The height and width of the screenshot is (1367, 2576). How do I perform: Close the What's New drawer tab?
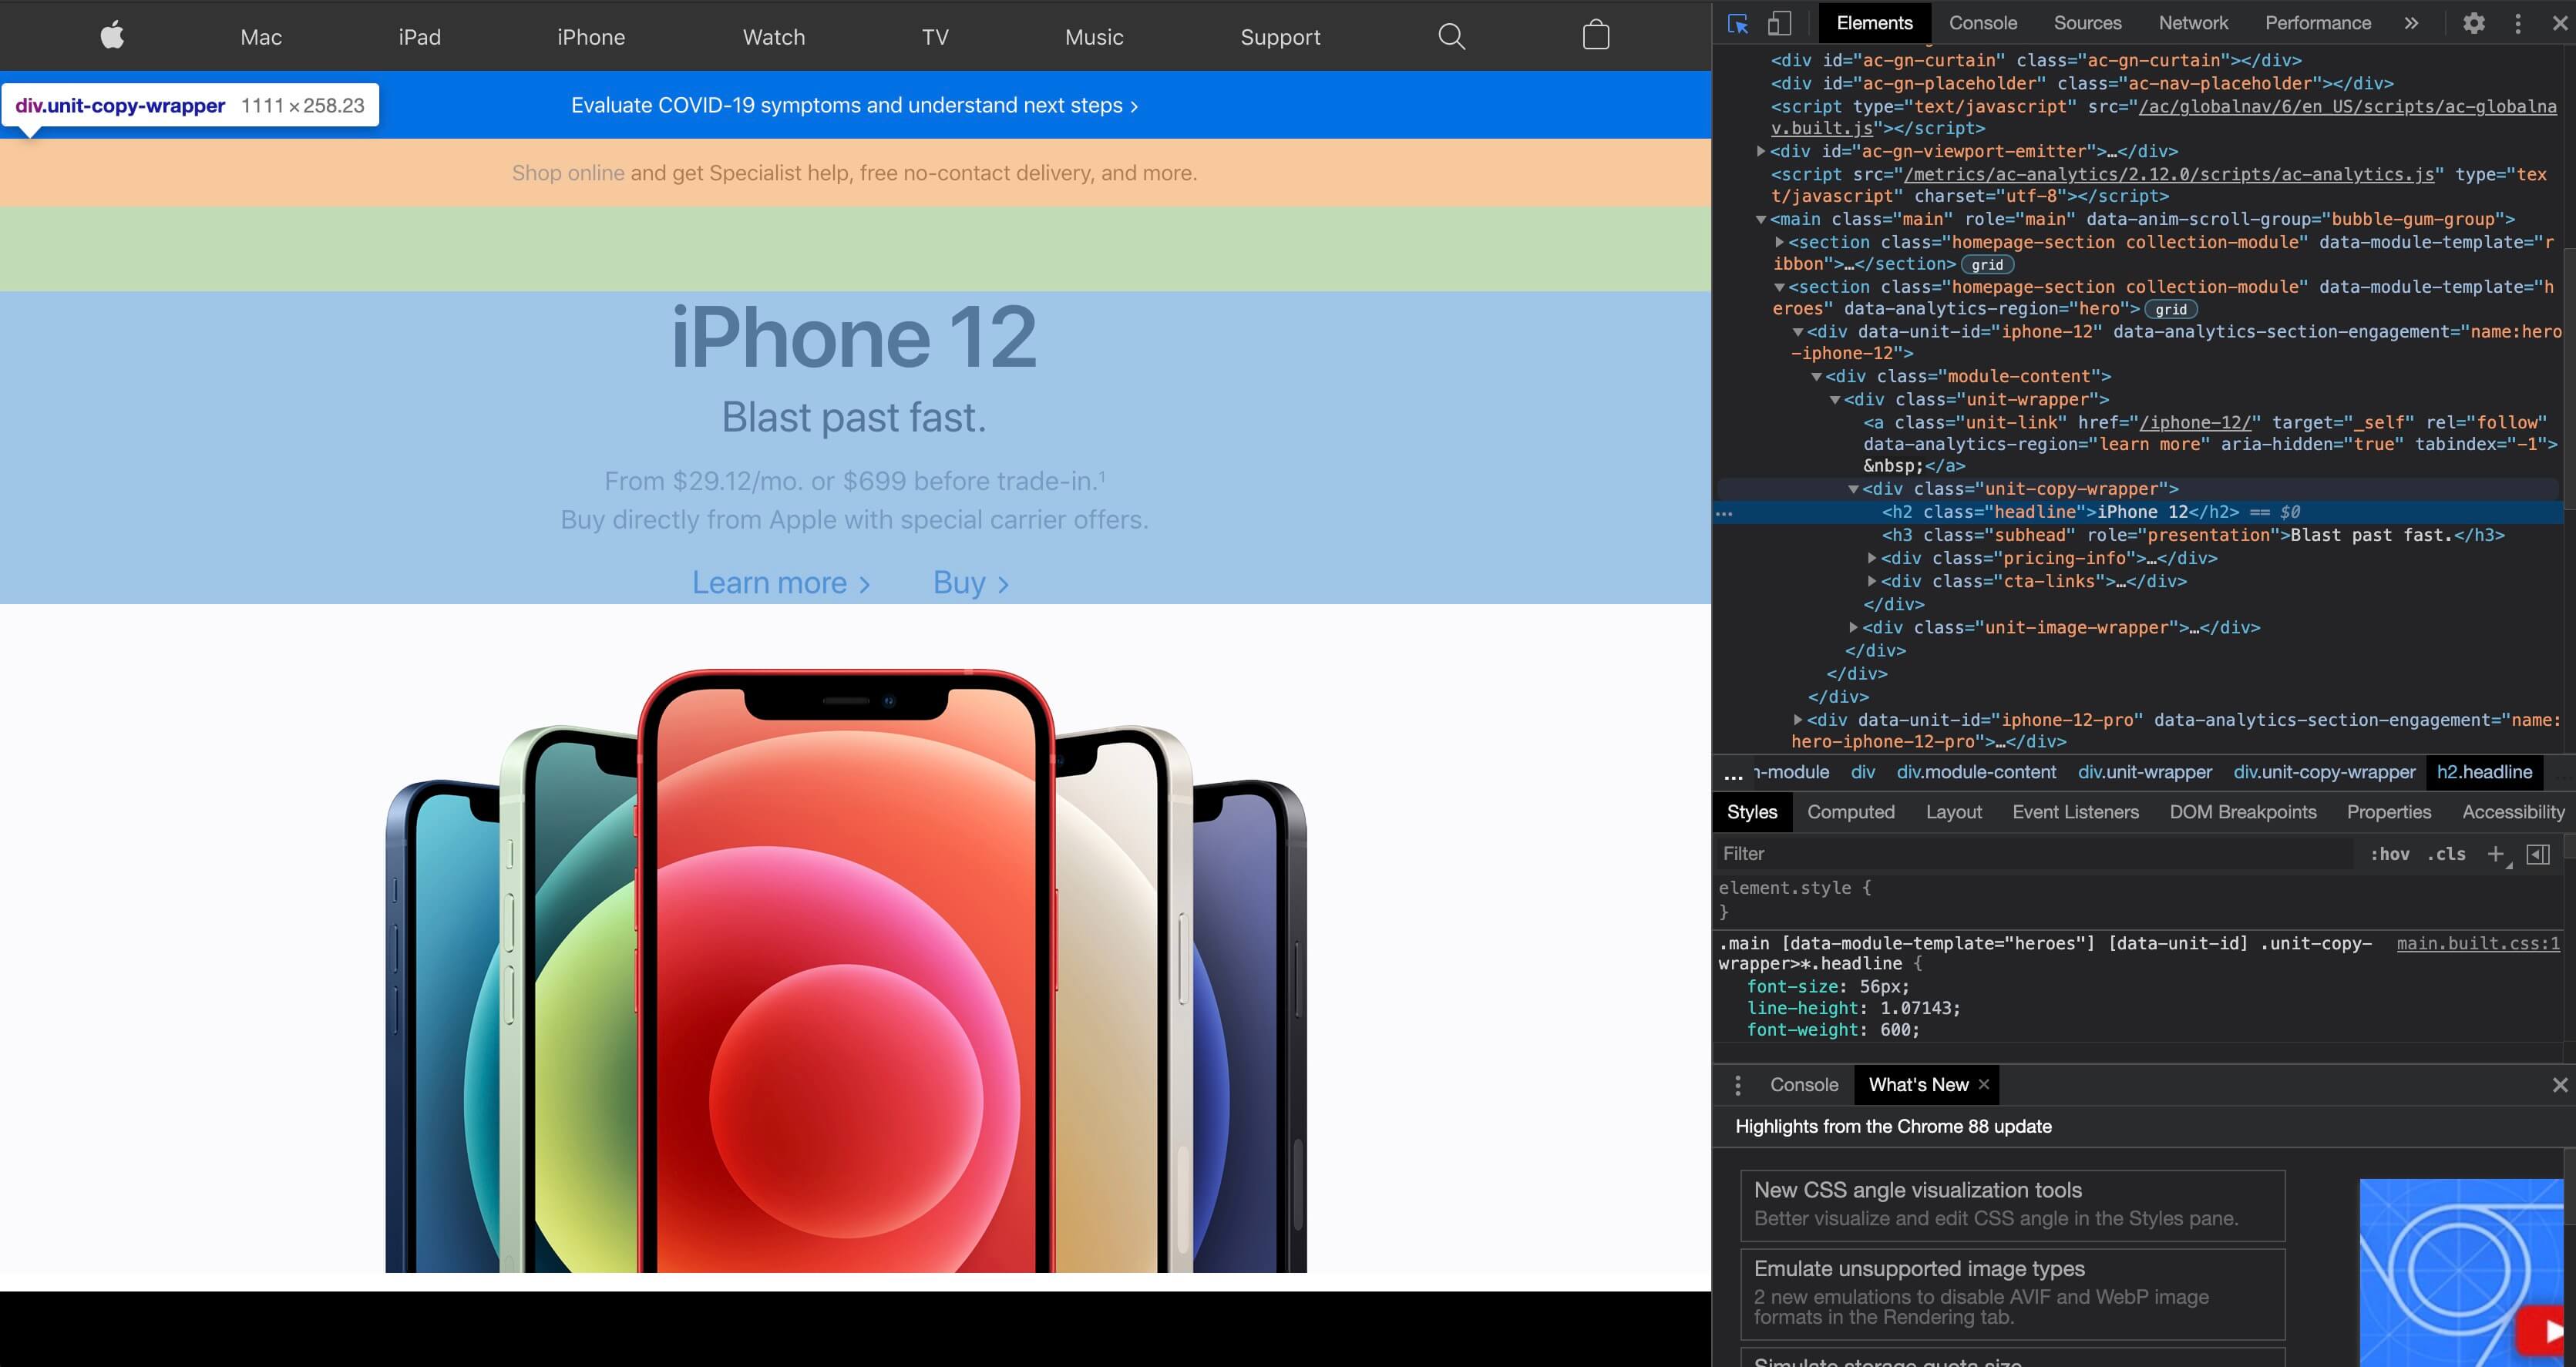1984,1084
